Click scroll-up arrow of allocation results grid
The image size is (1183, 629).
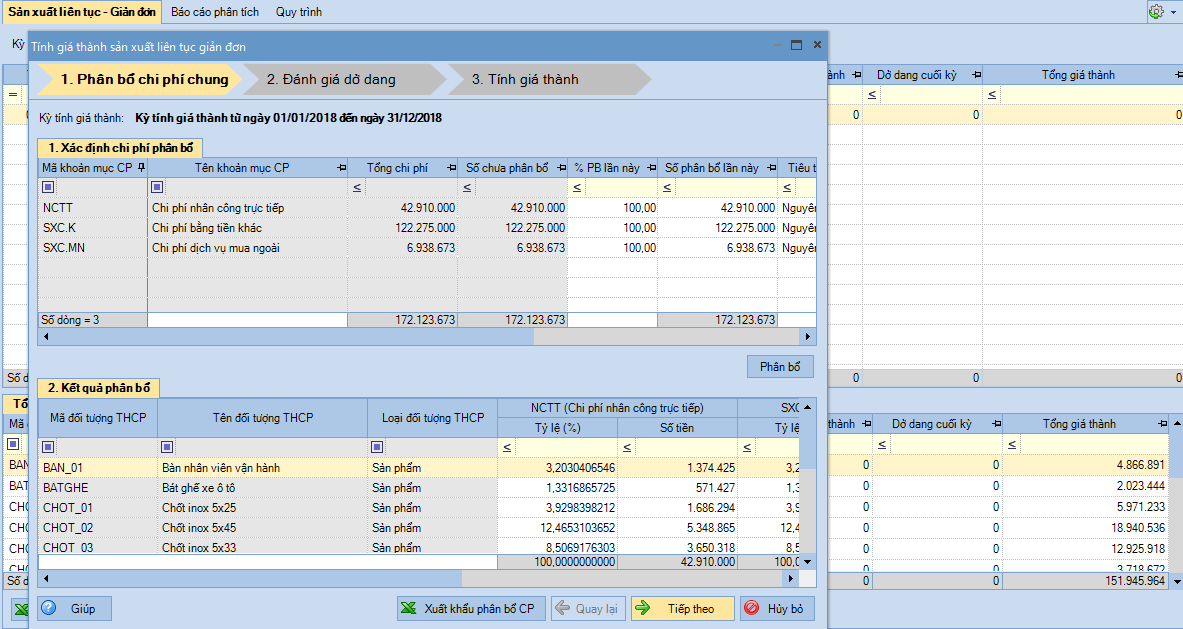[x=808, y=407]
